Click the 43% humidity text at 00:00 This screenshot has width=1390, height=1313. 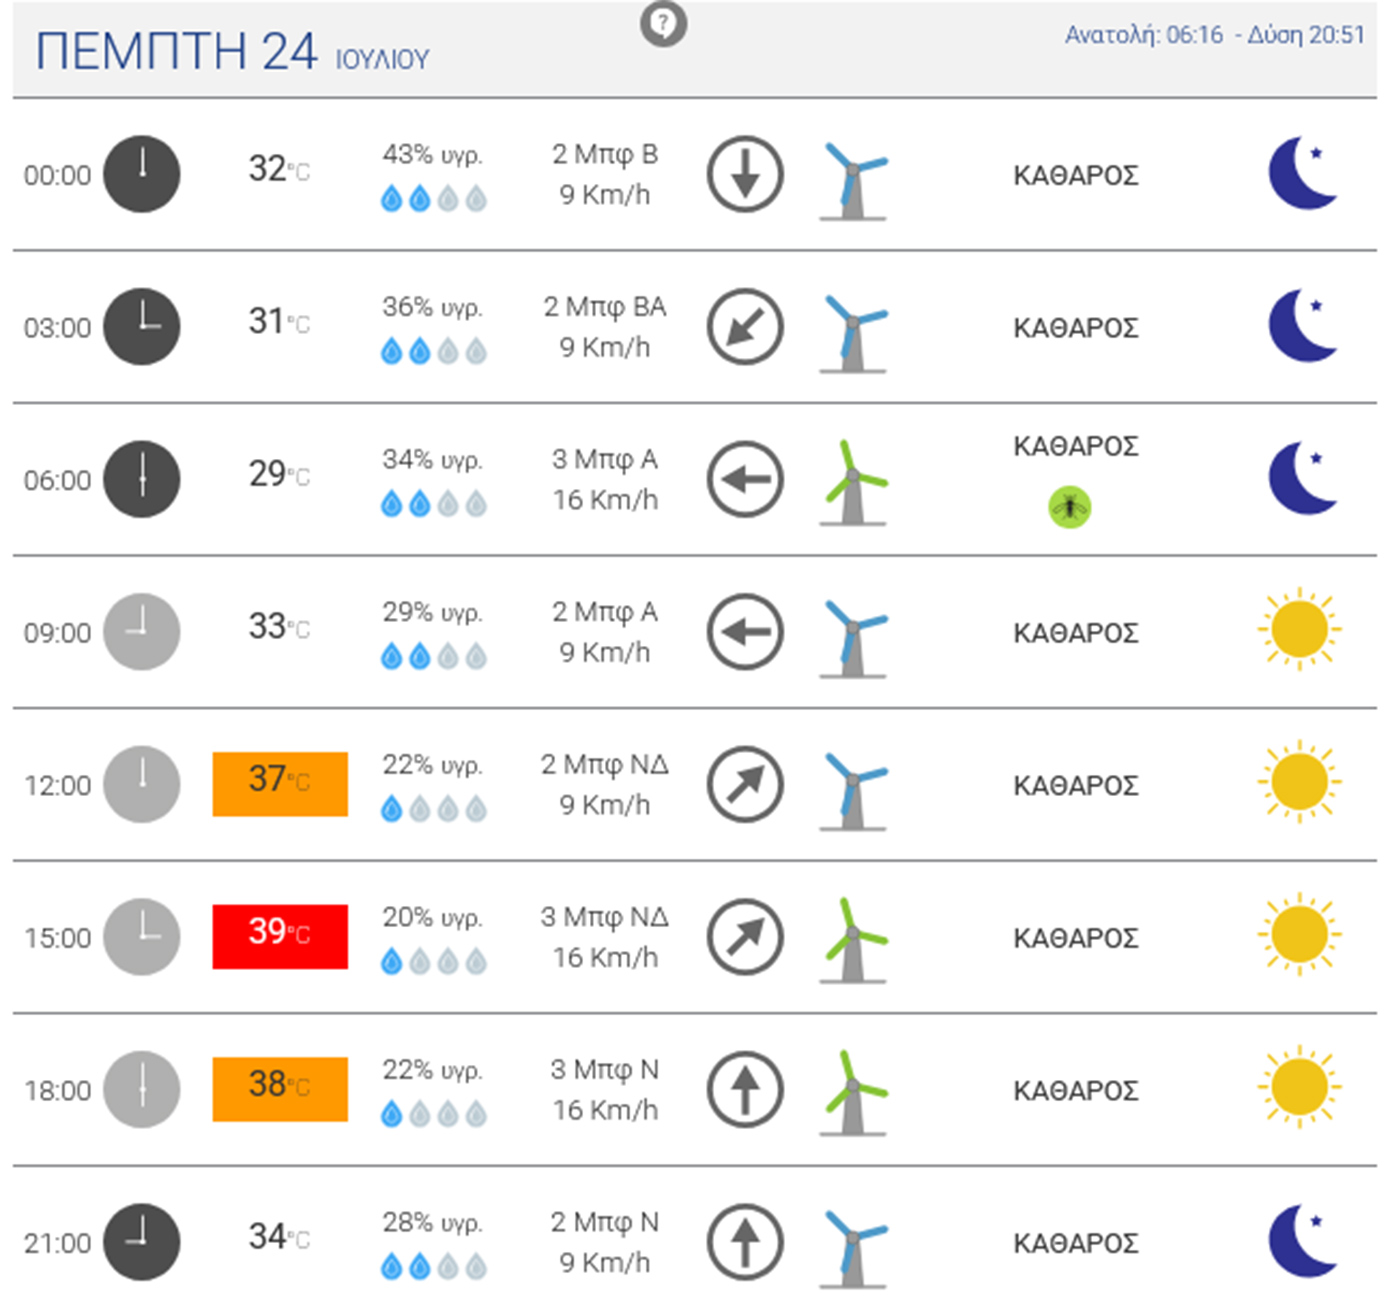pos(432,155)
